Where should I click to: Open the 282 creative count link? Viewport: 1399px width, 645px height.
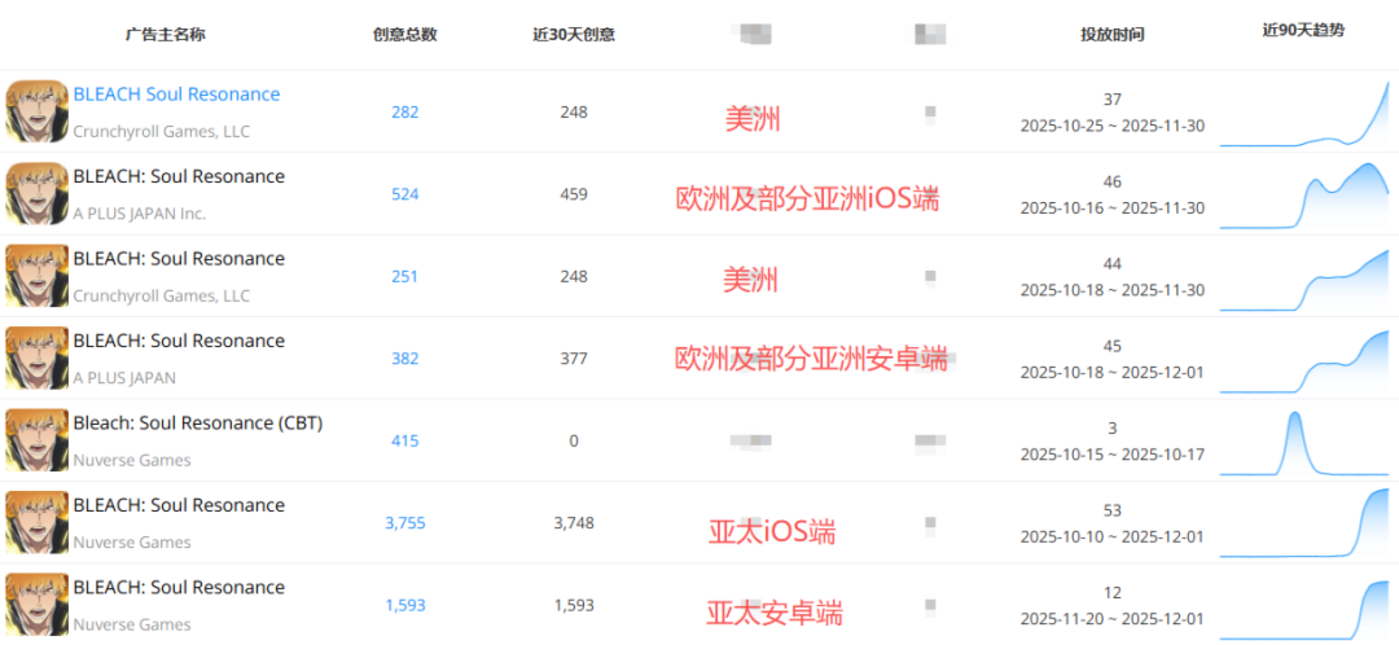(405, 112)
